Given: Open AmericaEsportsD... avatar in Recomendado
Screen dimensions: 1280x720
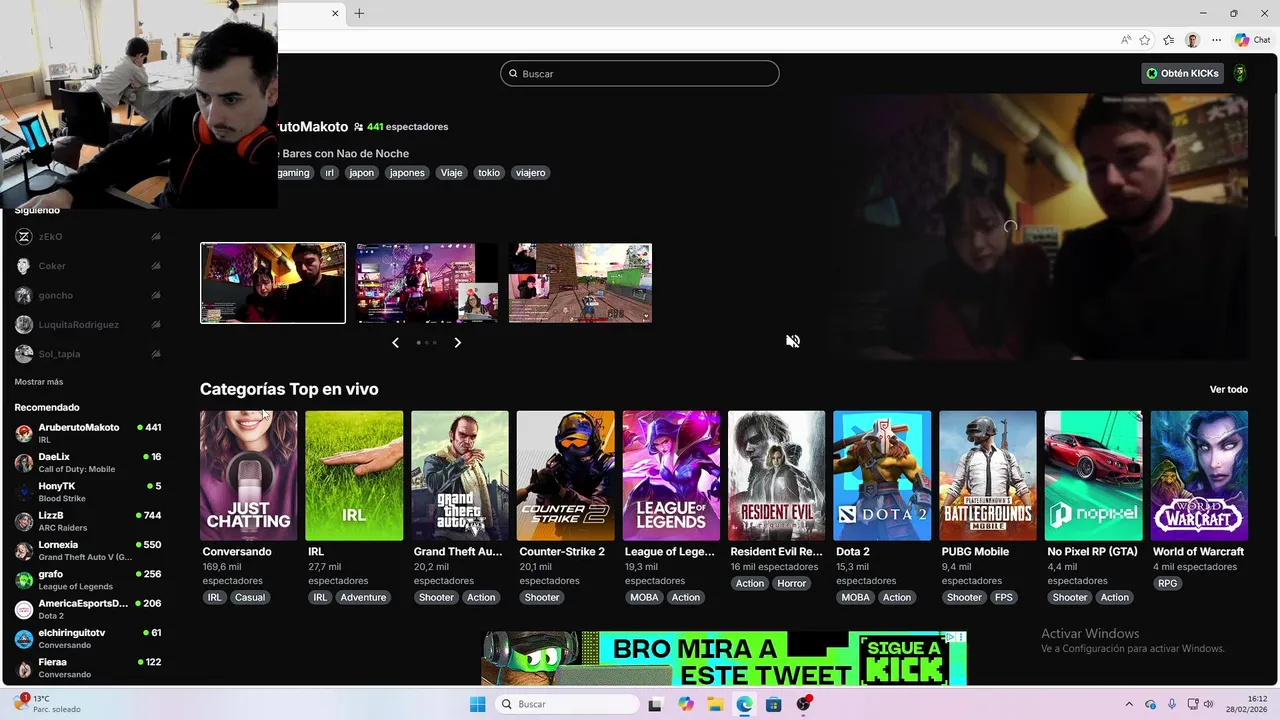Looking at the screenshot, I should coord(23,609).
